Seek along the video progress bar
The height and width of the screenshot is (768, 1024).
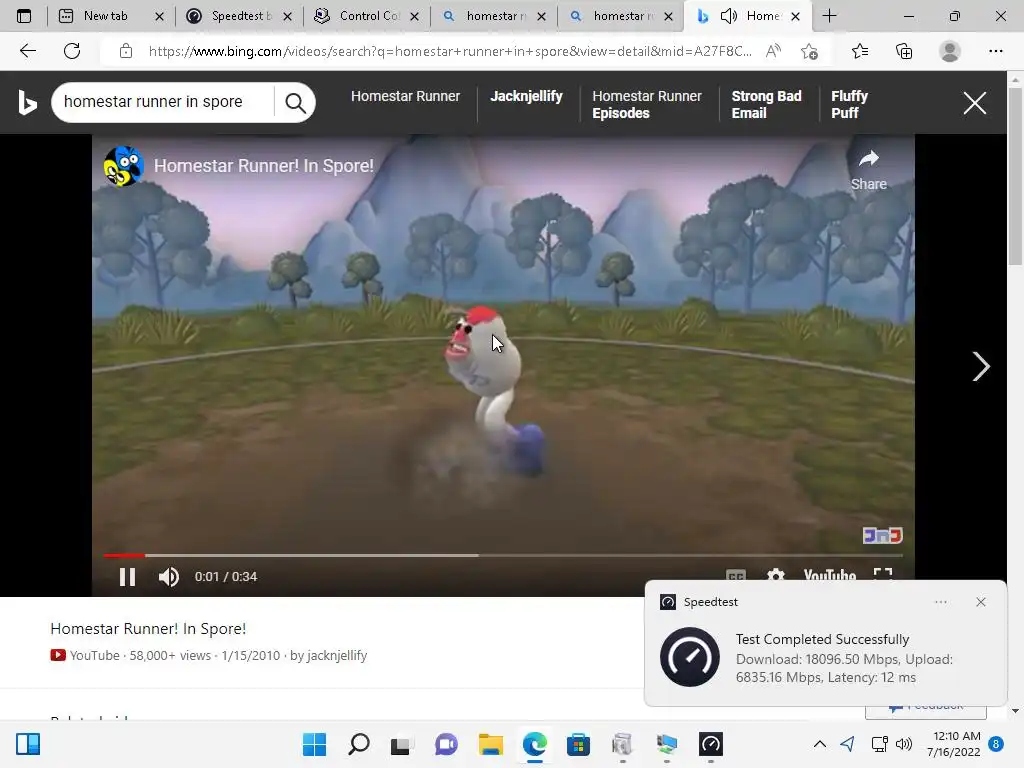click(503, 555)
